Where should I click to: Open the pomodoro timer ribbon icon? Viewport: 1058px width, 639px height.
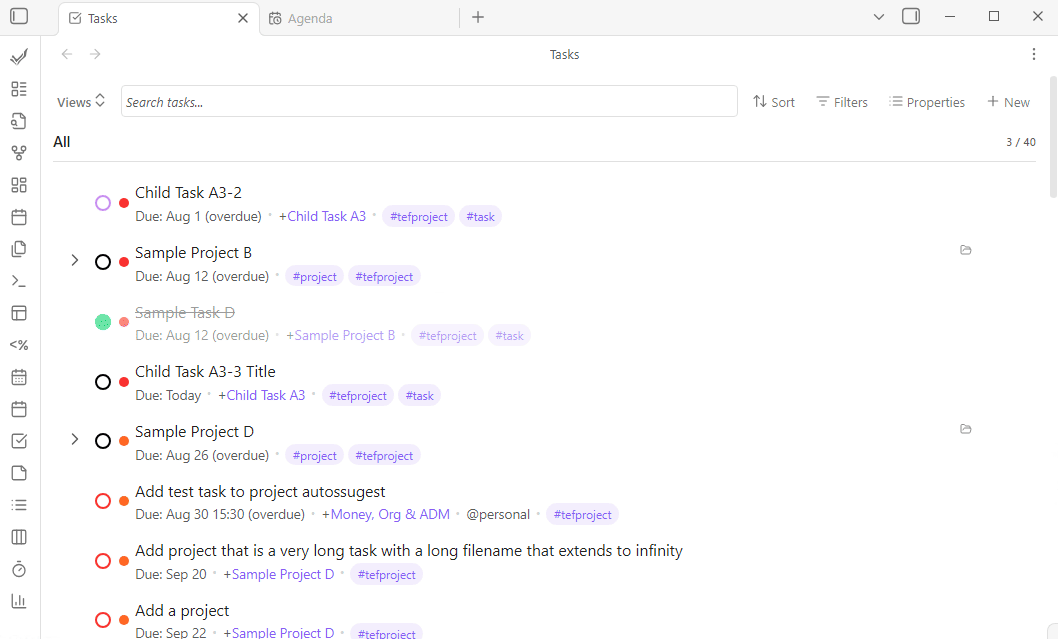click(19, 569)
